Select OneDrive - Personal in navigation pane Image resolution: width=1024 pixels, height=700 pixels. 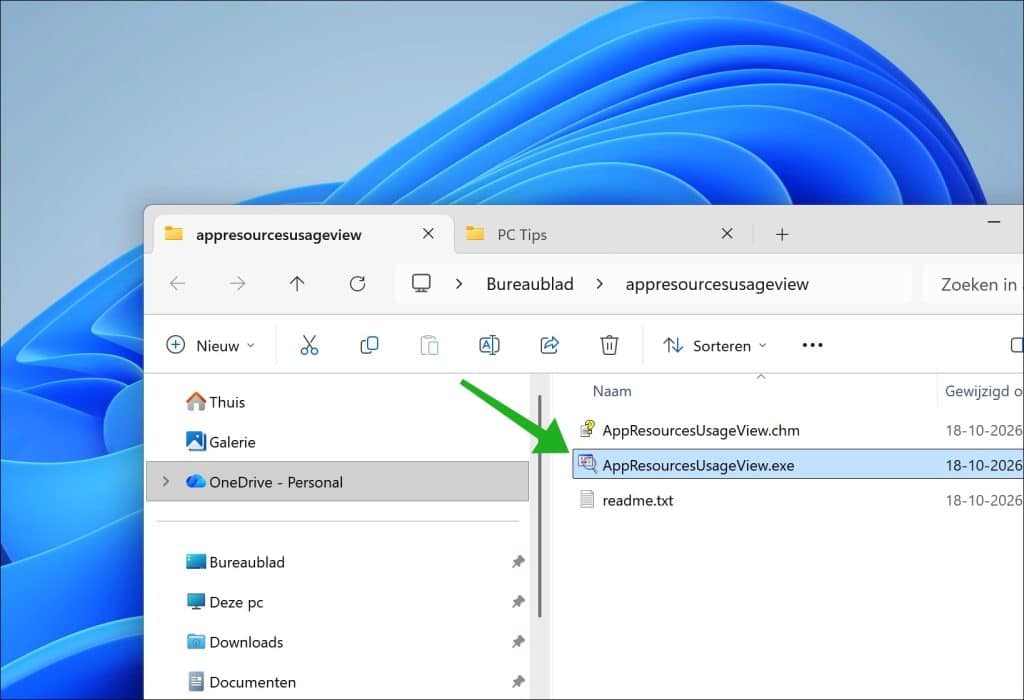click(x=338, y=481)
